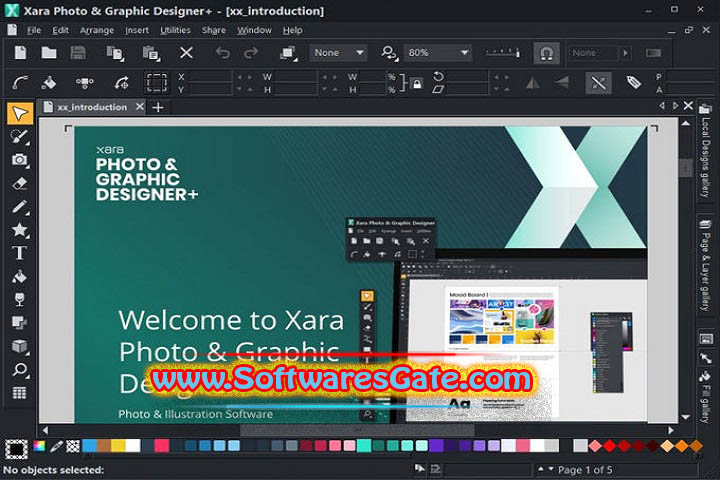
Task: Click width nudge arrows
Action: [330, 77]
